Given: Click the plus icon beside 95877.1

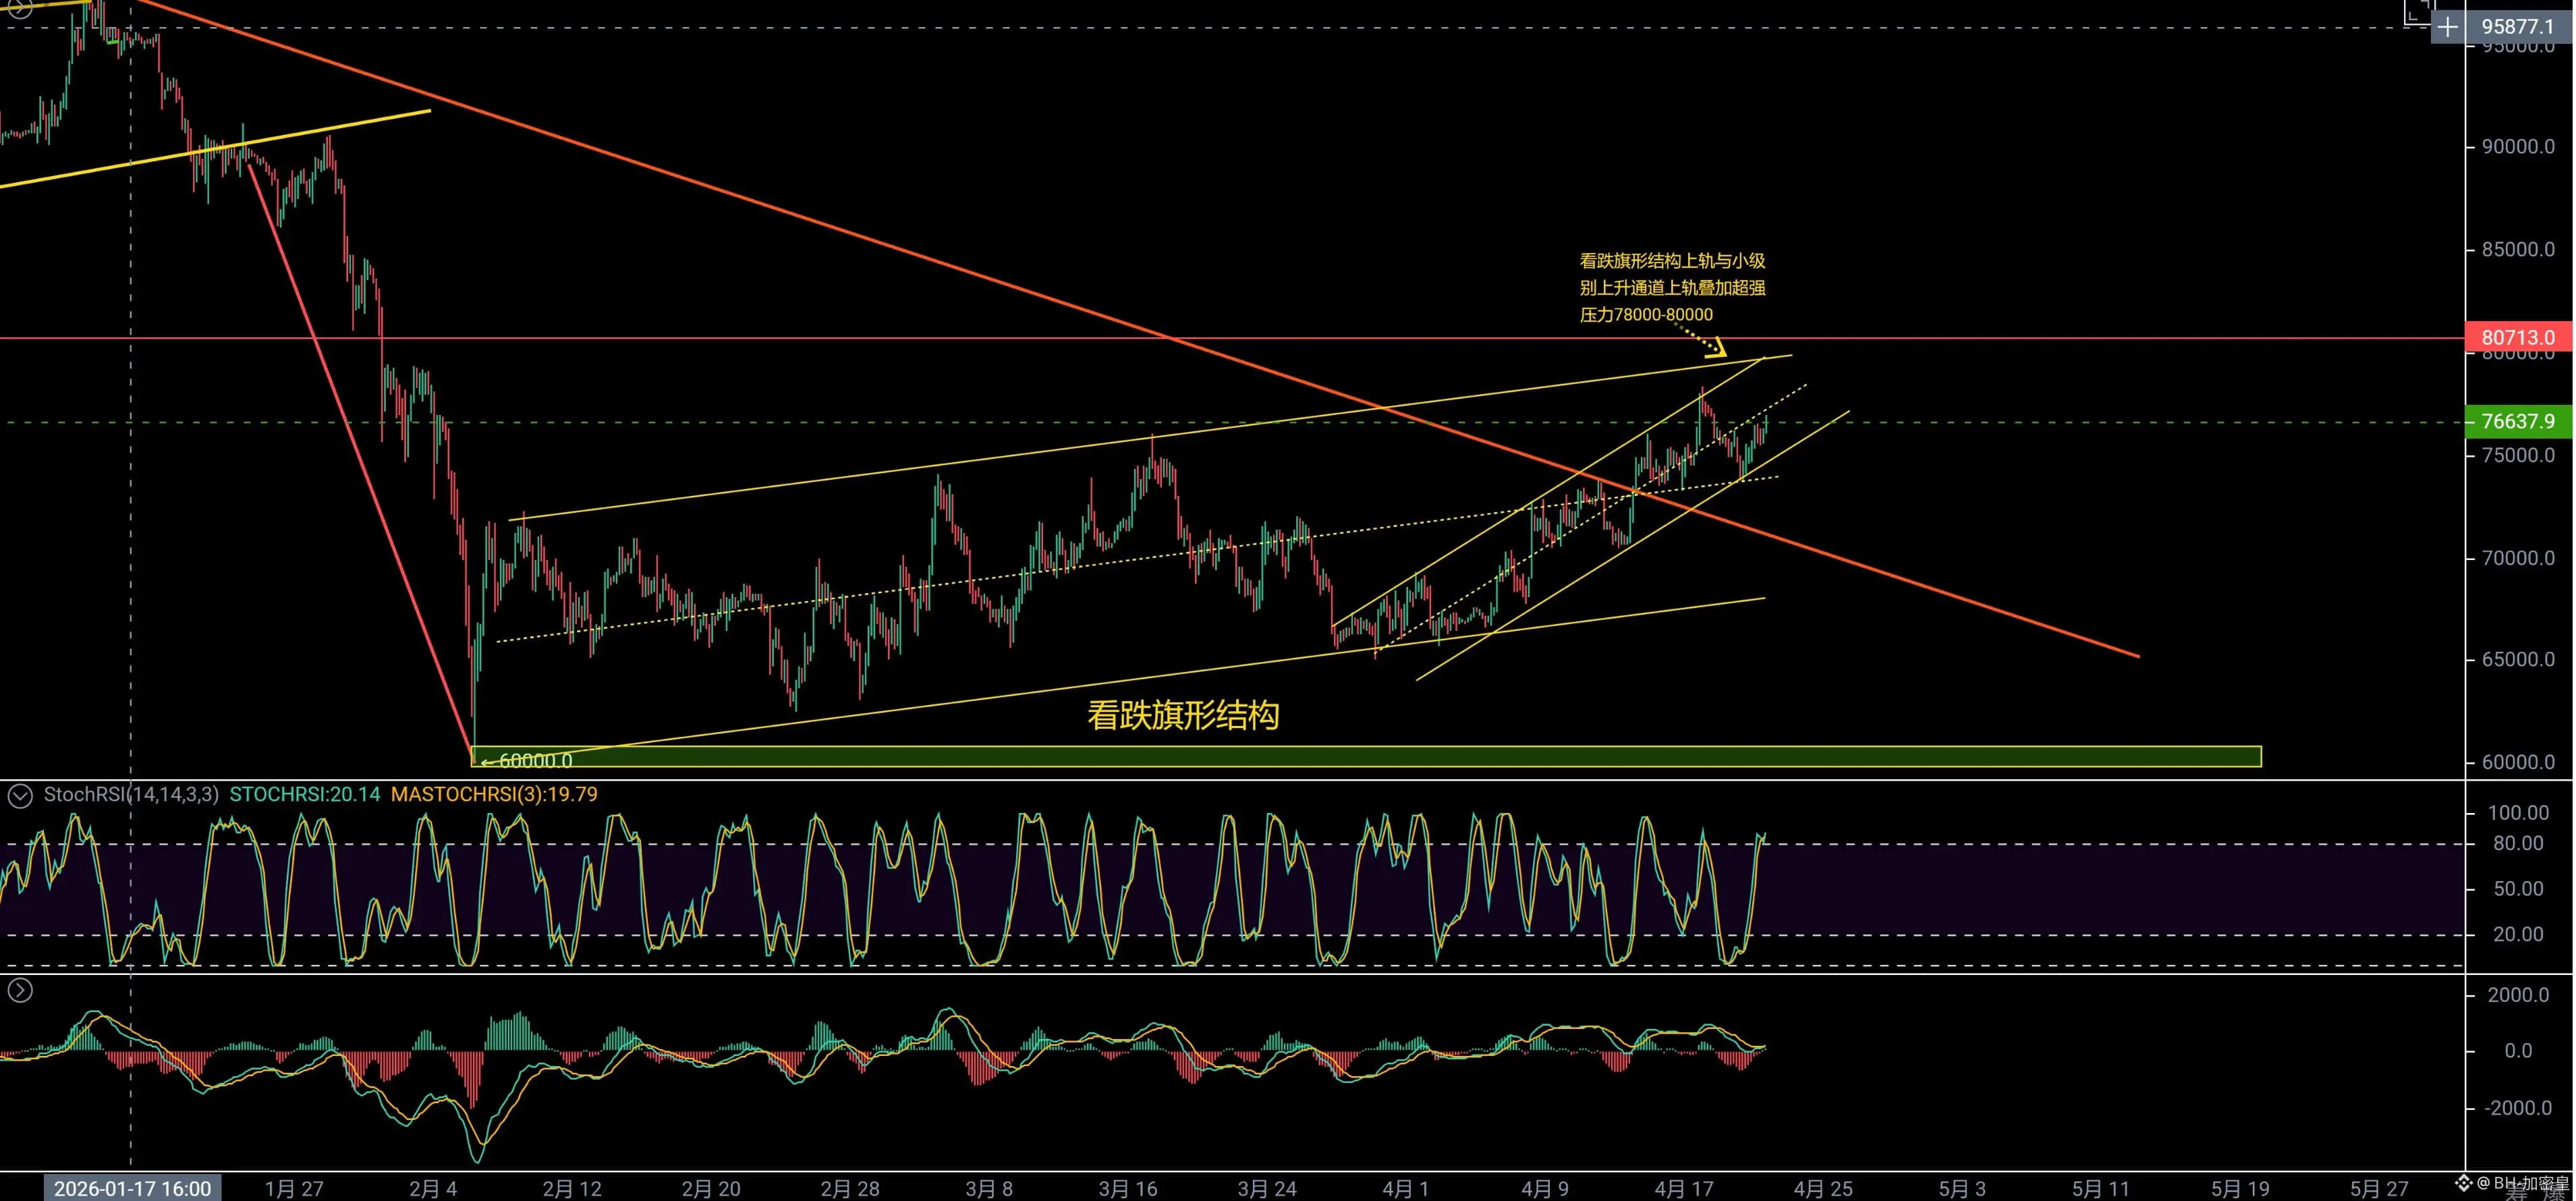Looking at the screenshot, I should (2447, 27).
